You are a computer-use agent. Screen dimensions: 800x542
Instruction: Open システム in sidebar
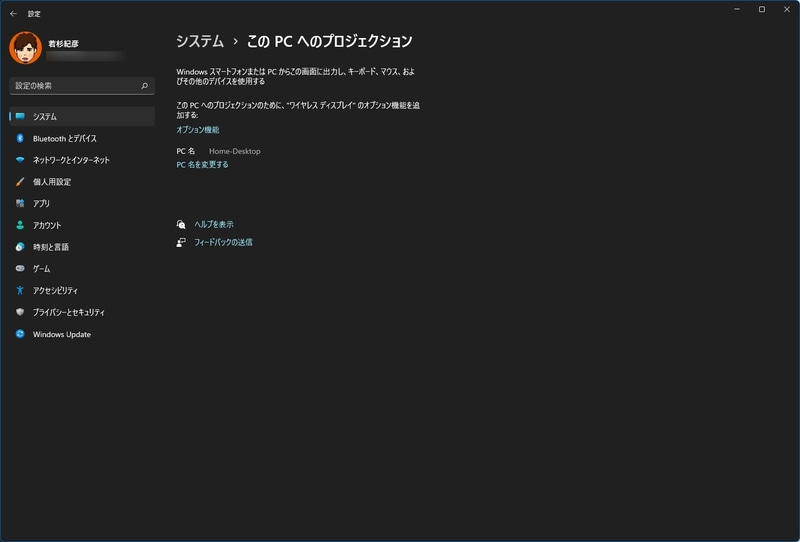click(82, 116)
